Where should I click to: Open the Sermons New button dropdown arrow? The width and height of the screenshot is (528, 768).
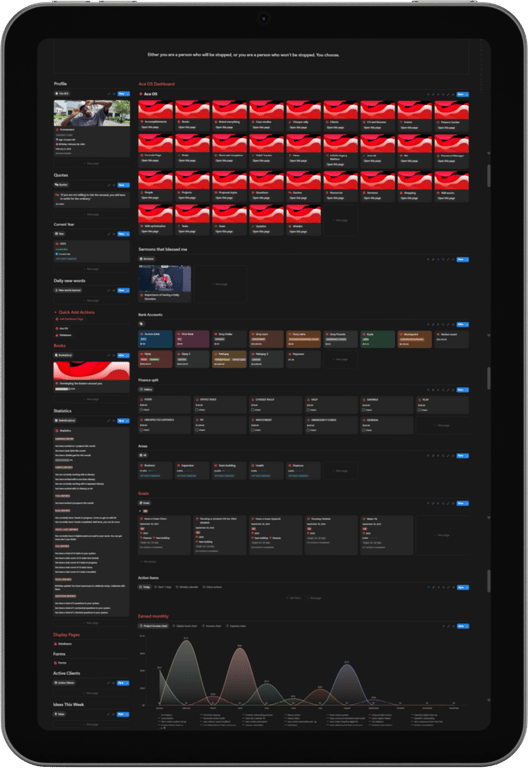[467, 260]
